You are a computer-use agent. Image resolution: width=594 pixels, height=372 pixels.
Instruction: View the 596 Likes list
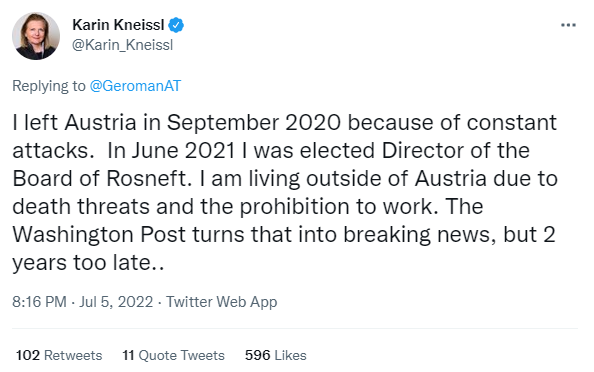(x=275, y=355)
